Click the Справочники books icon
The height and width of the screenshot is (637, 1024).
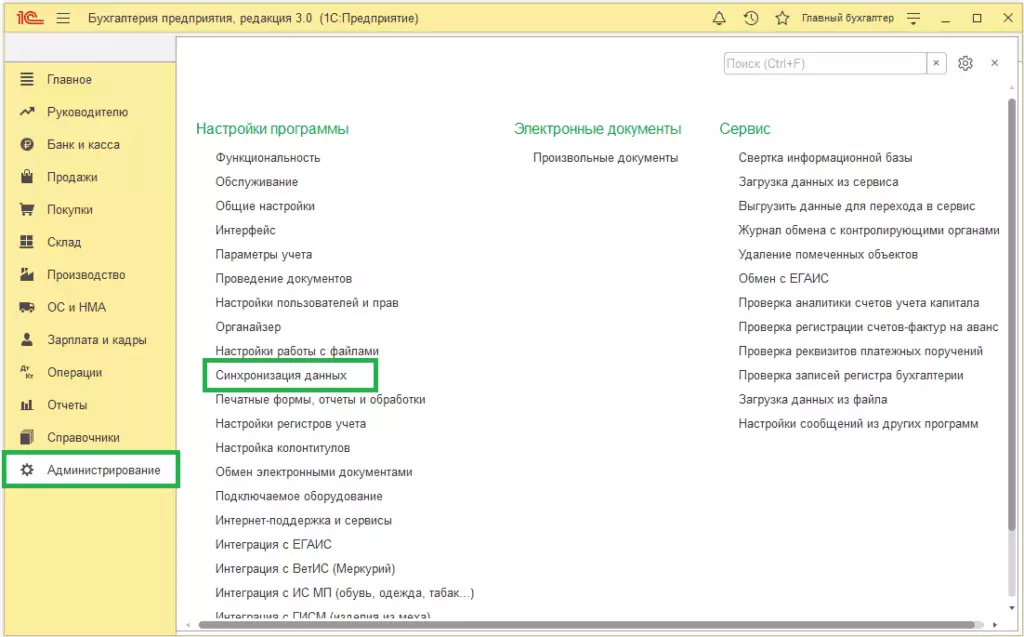coord(27,437)
